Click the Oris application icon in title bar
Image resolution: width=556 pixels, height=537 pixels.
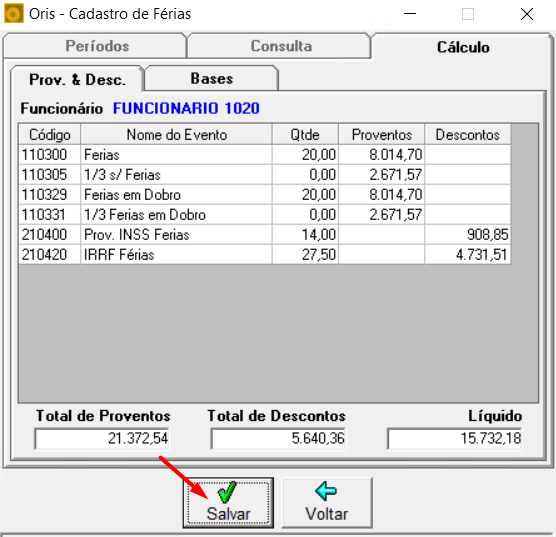(13, 14)
